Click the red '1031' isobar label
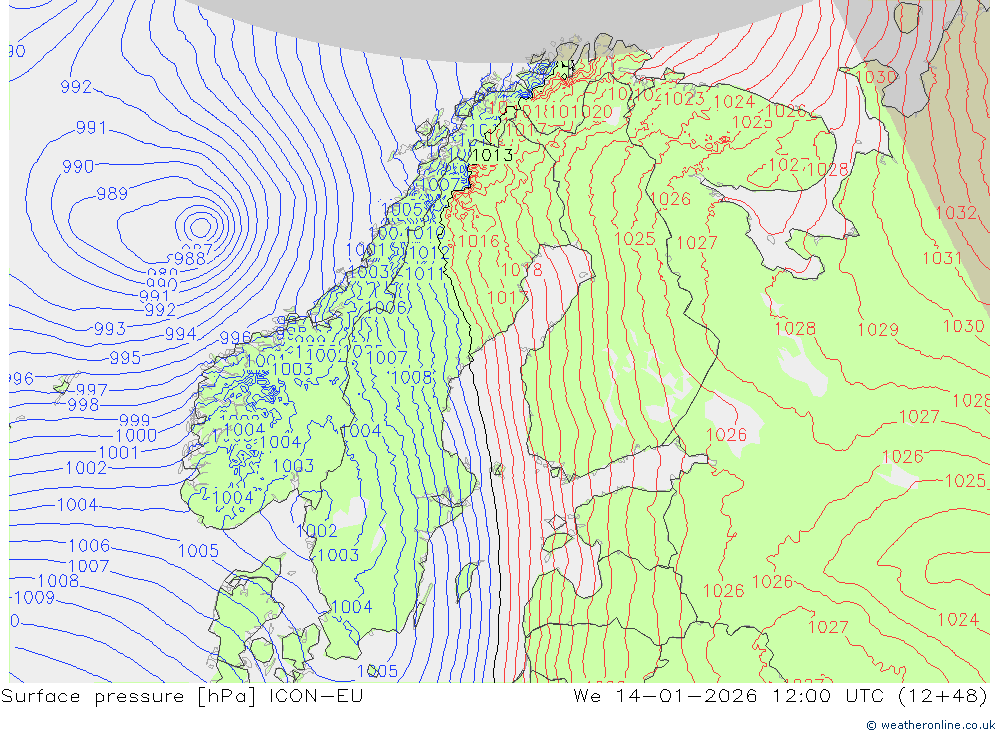Screen dimensions: 1000x733 (942, 258)
